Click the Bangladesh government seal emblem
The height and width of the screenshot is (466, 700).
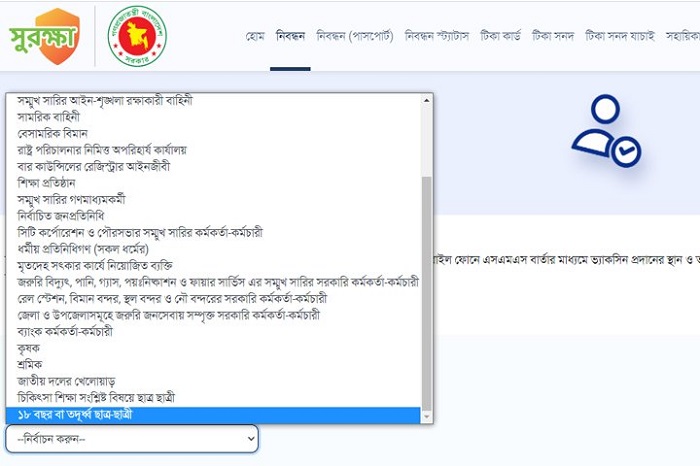pyautogui.click(x=137, y=36)
